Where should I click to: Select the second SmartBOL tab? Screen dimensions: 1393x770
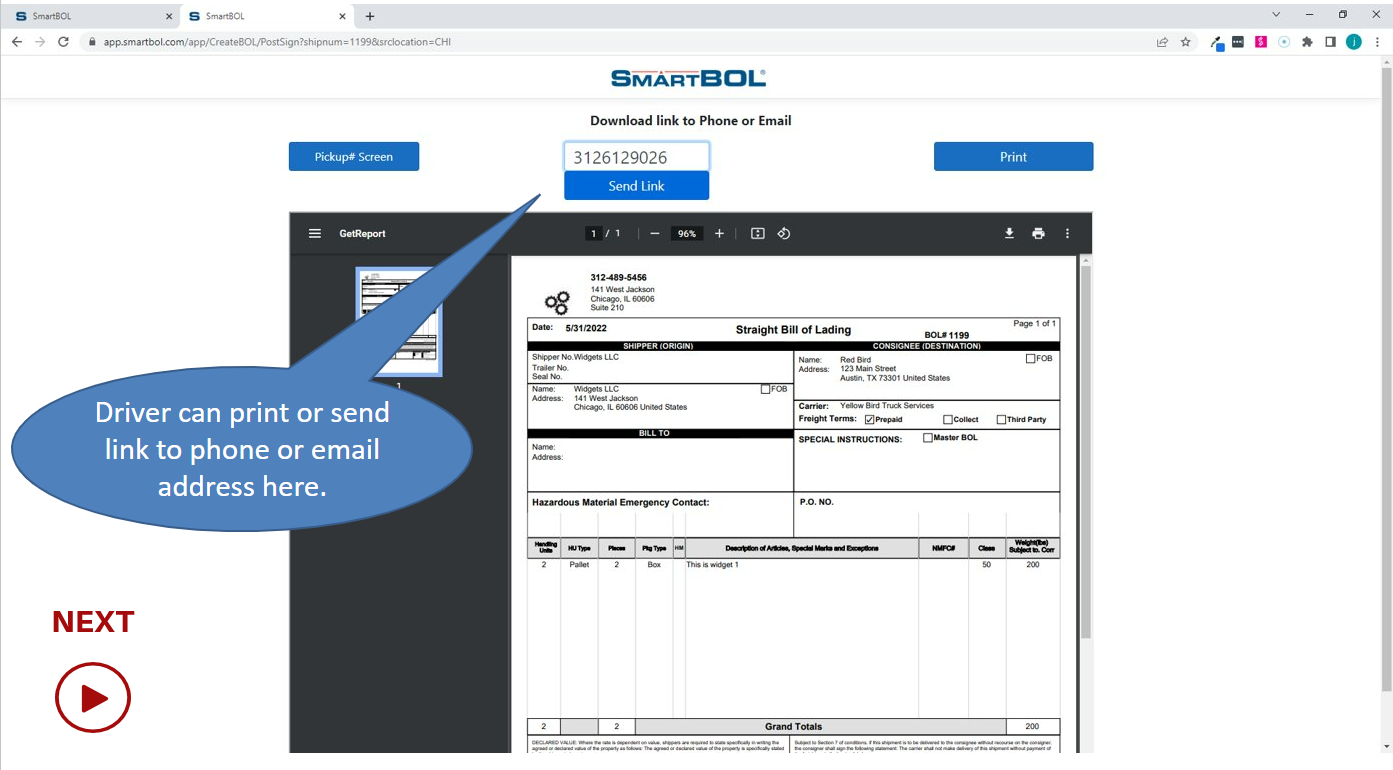pyautogui.click(x=266, y=16)
